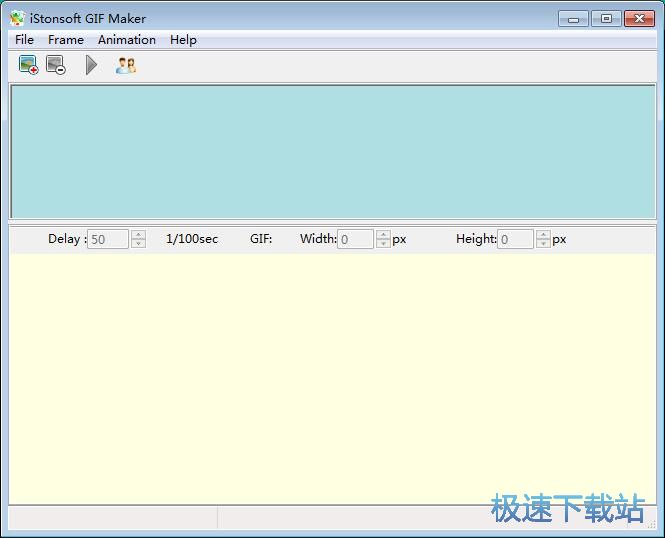The height and width of the screenshot is (538, 665).
Task: Play the animation preview
Action: pos(91,65)
